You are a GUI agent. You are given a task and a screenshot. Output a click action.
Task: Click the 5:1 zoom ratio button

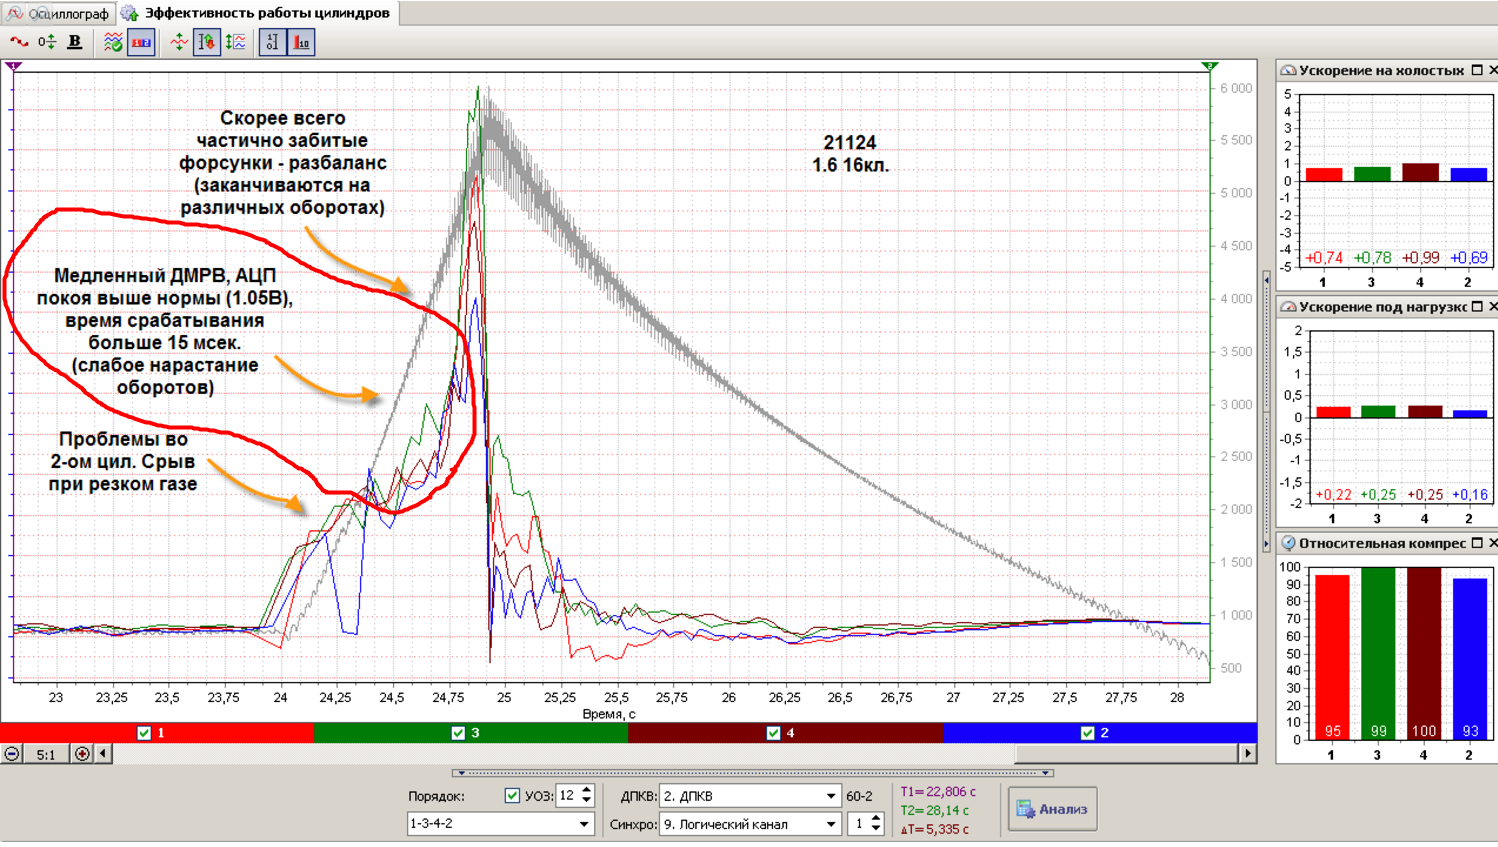46,754
